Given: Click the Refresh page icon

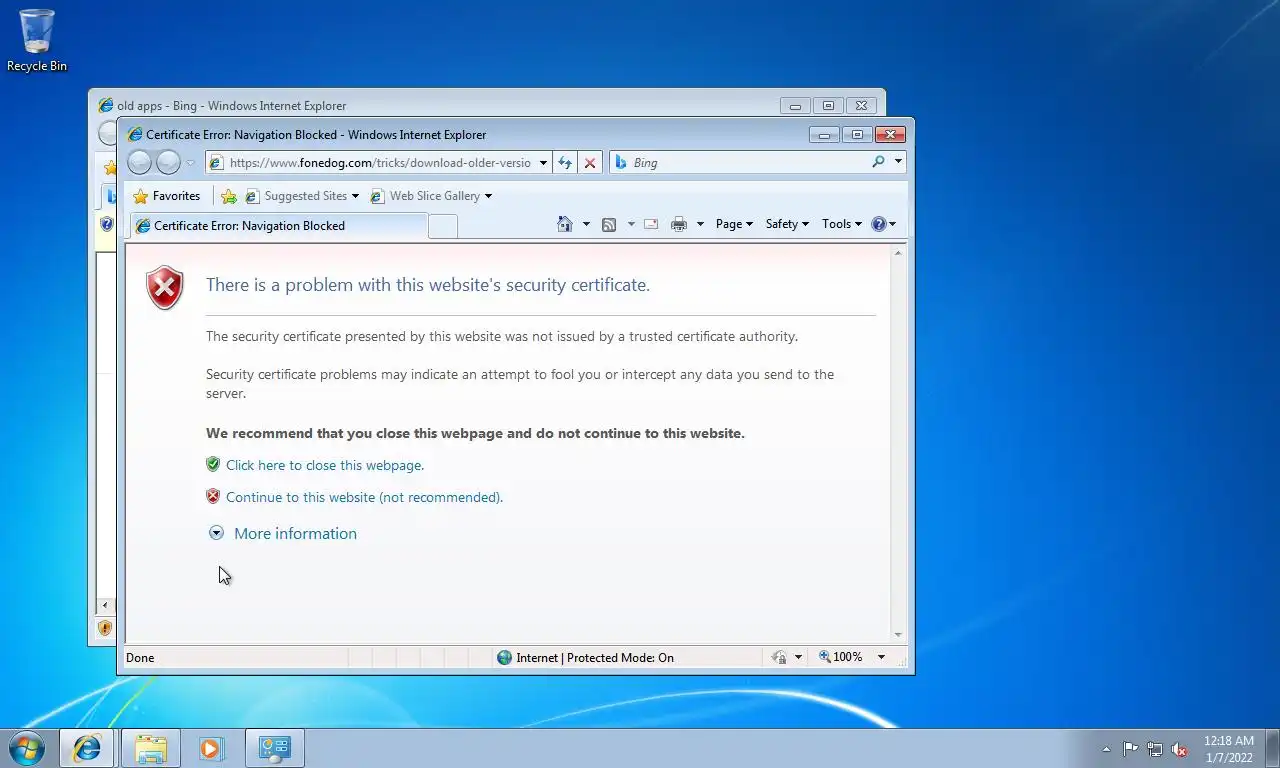Looking at the screenshot, I should click(566, 163).
